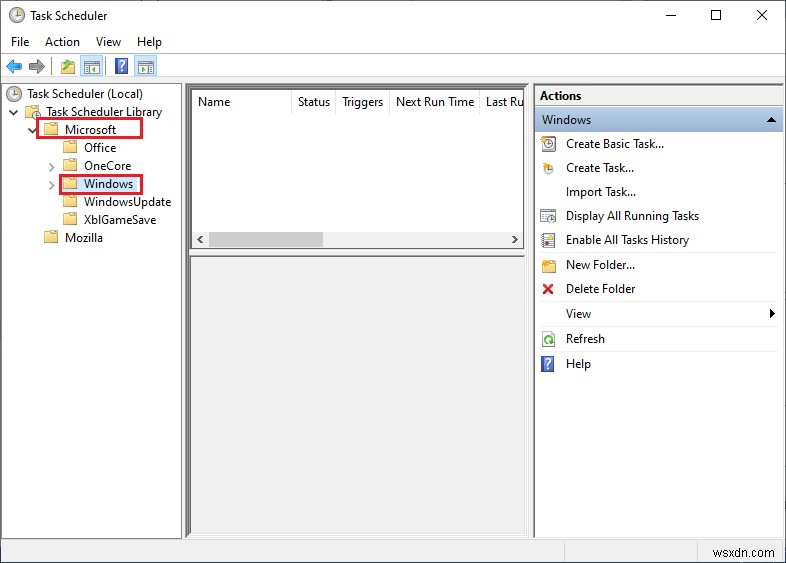Select the WindowsUpdate folder label
This screenshot has width=786, height=563.
(127, 202)
